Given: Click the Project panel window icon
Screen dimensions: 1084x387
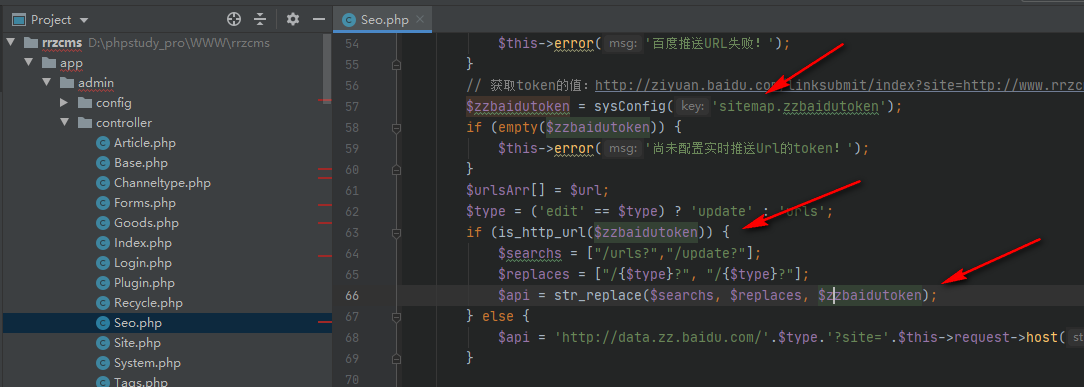Looking at the screenshot, I should coord(19,20).
